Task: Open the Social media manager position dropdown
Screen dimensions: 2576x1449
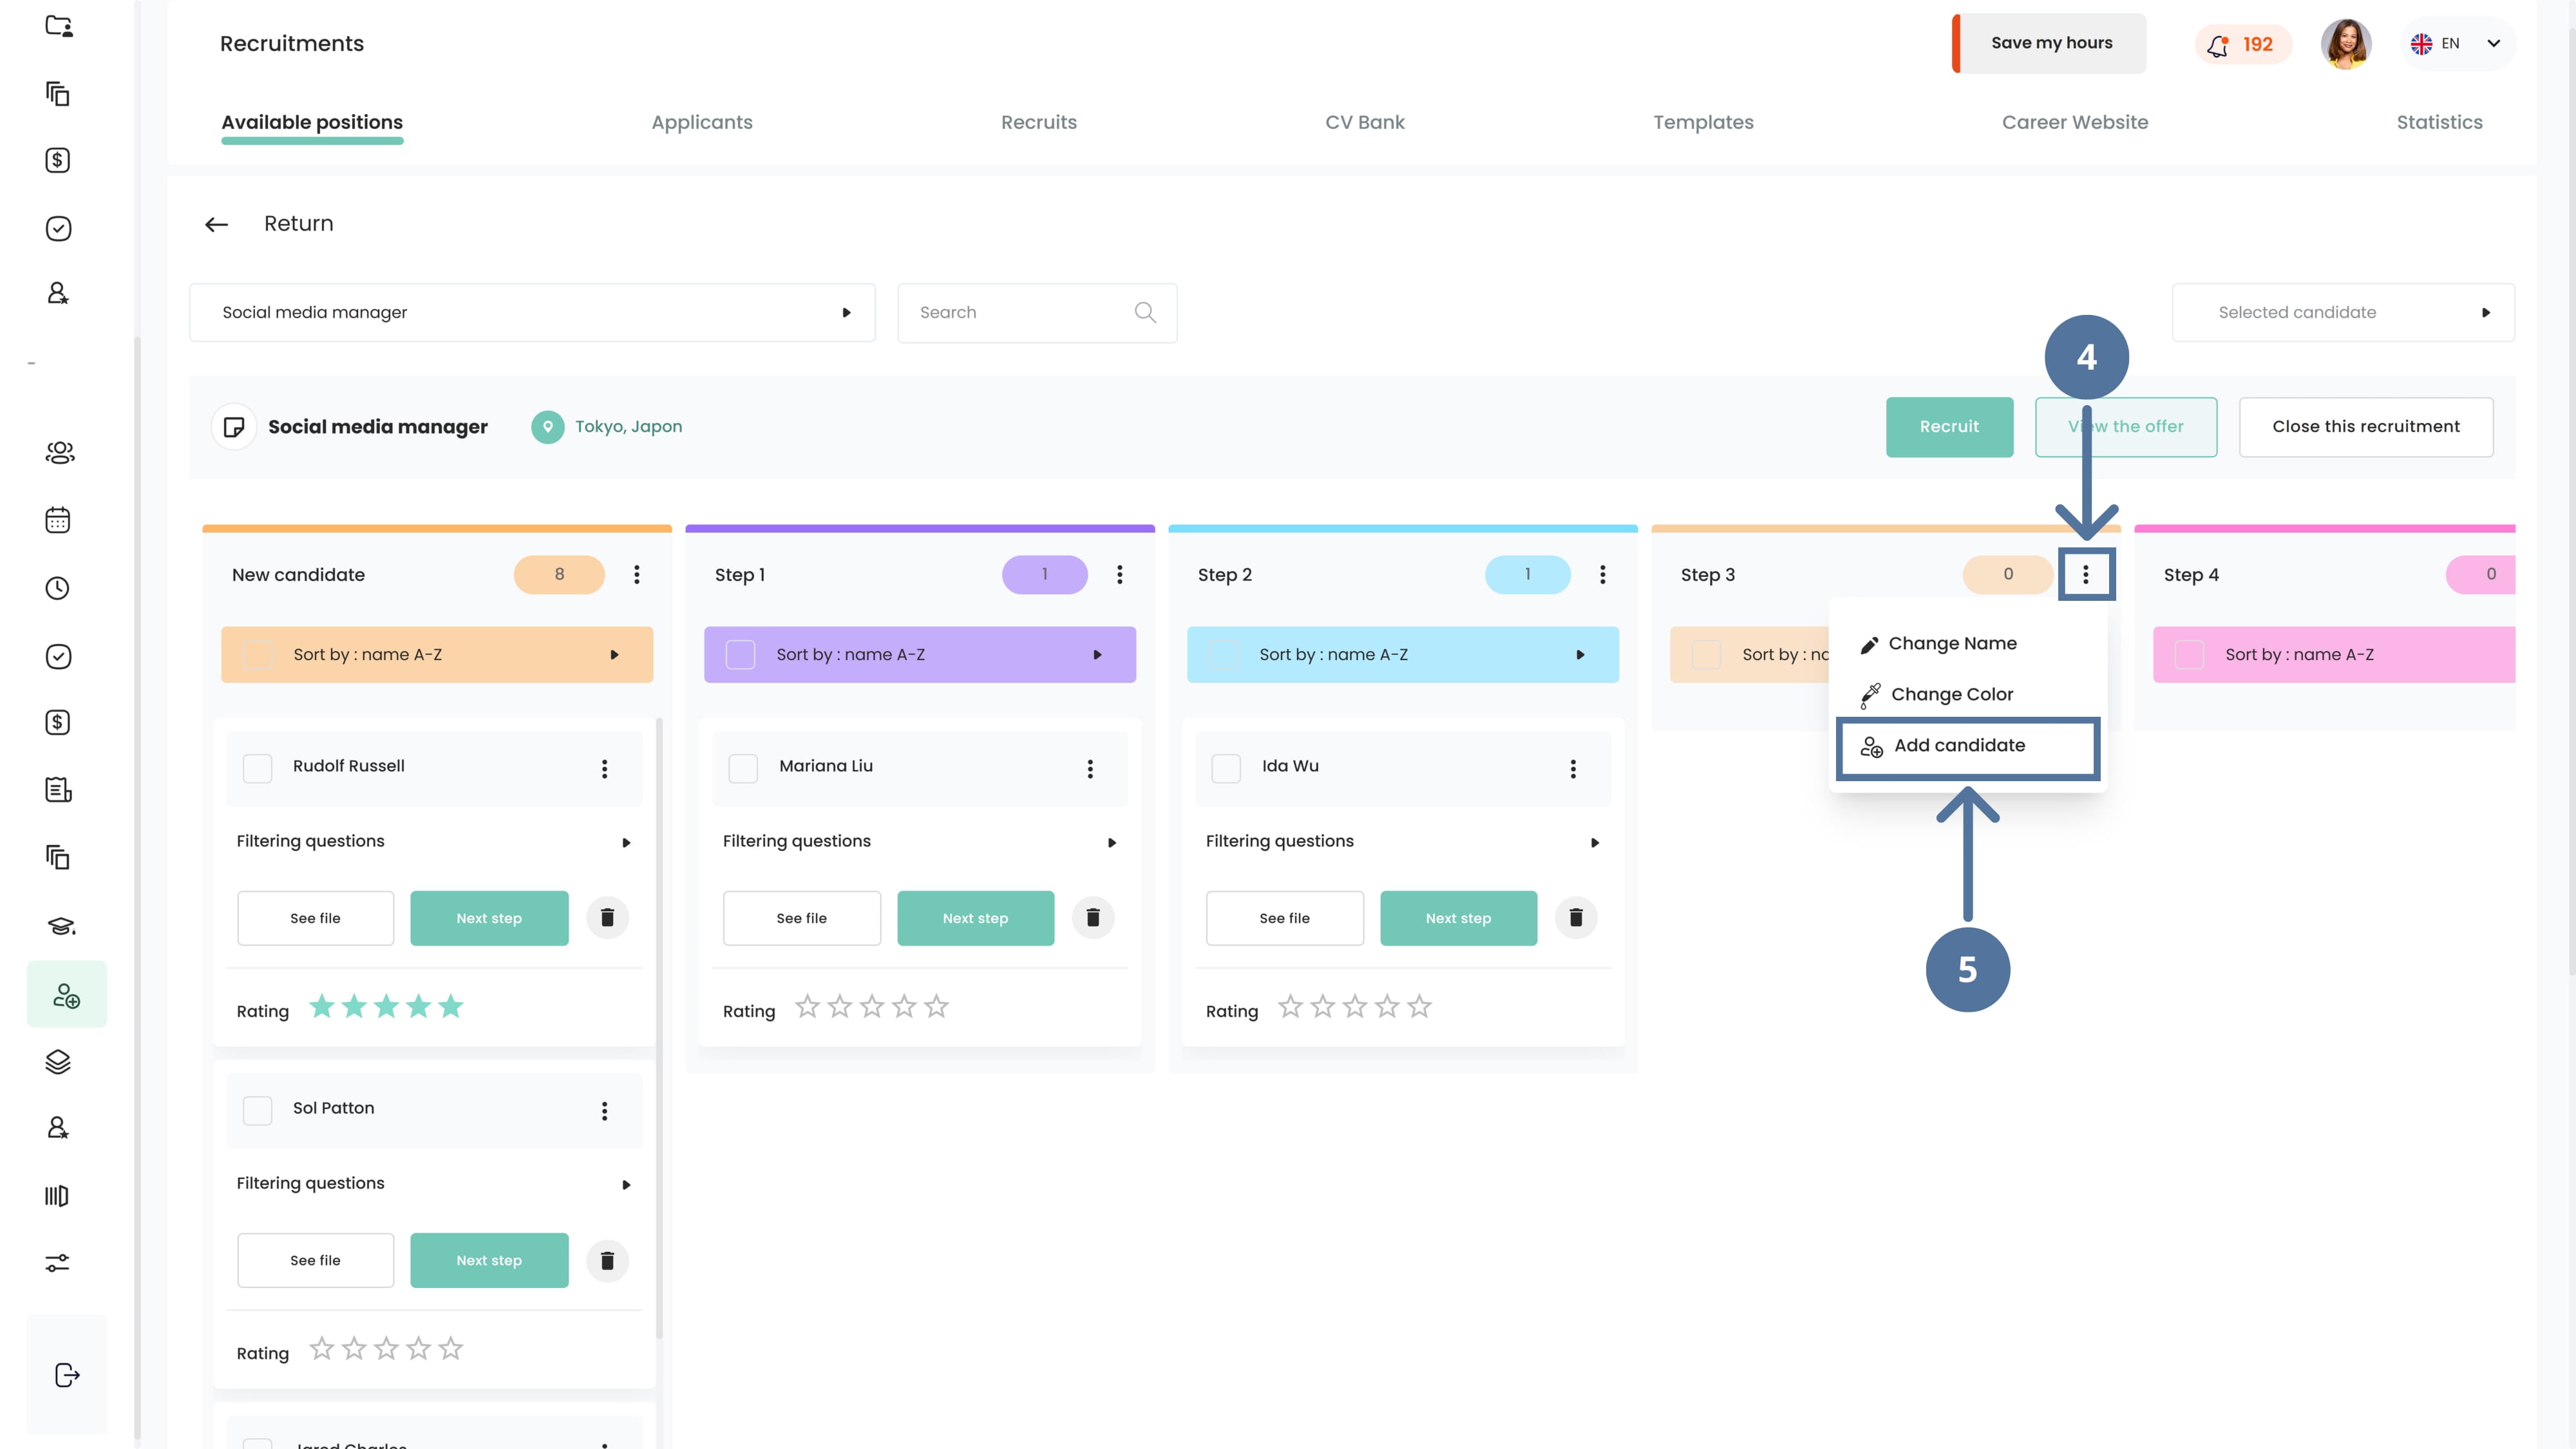Action: click(532, 313)
